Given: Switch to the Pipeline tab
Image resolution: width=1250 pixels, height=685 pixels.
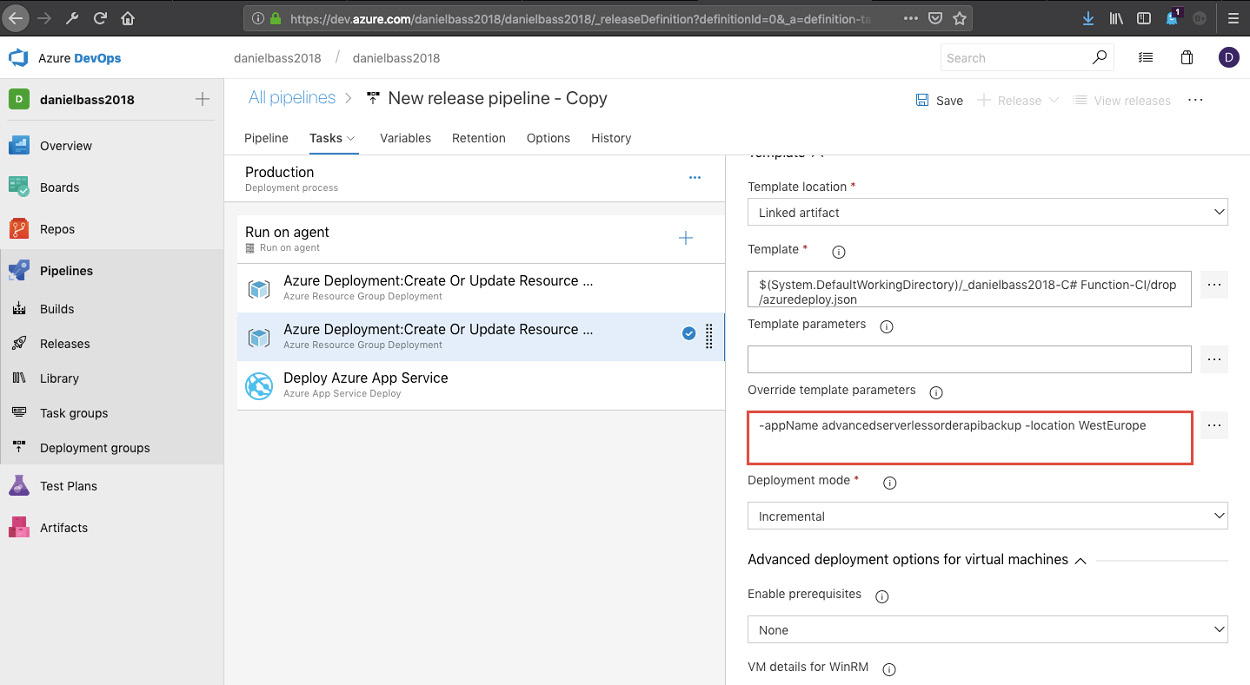Looking at the screenshot, I should point(266,138).
